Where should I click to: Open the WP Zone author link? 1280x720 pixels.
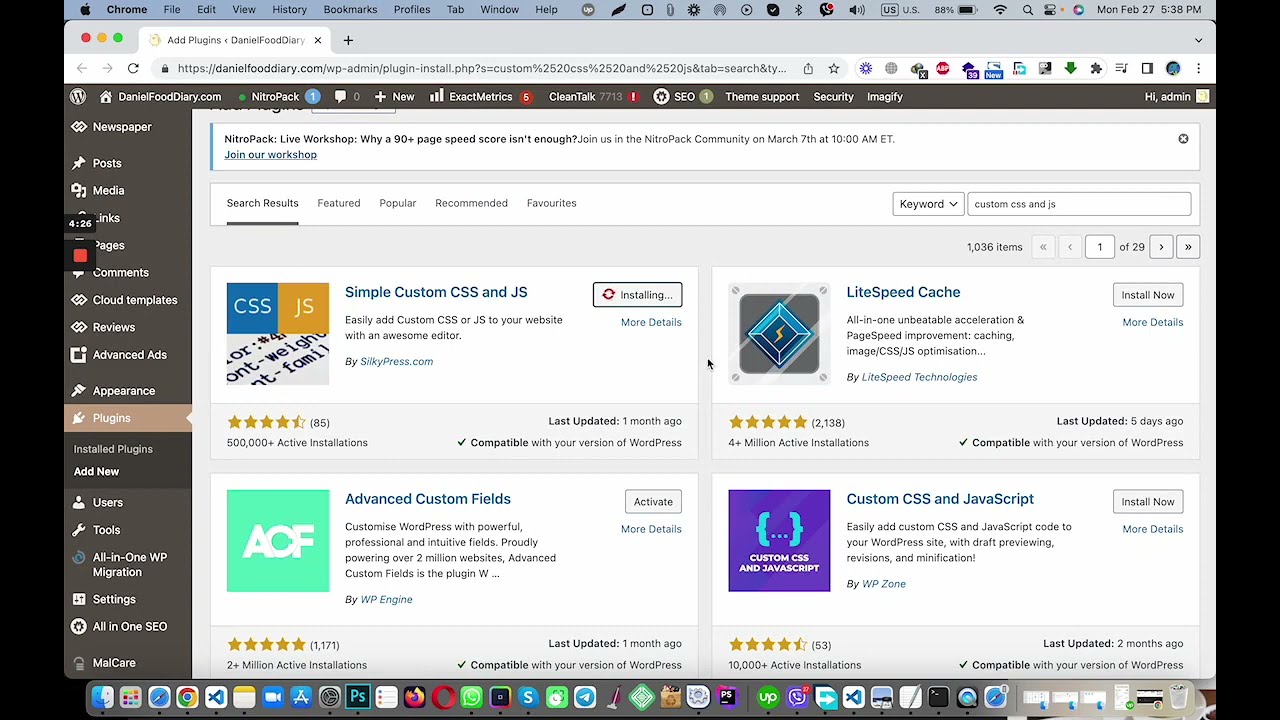click(x=884, y=584)
